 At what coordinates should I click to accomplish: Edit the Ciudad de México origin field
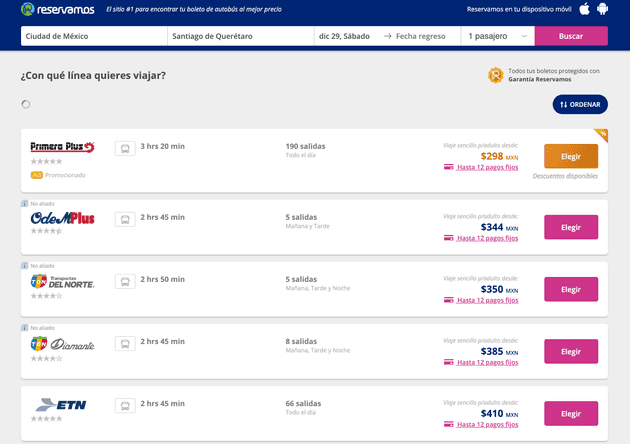[94, 36]
